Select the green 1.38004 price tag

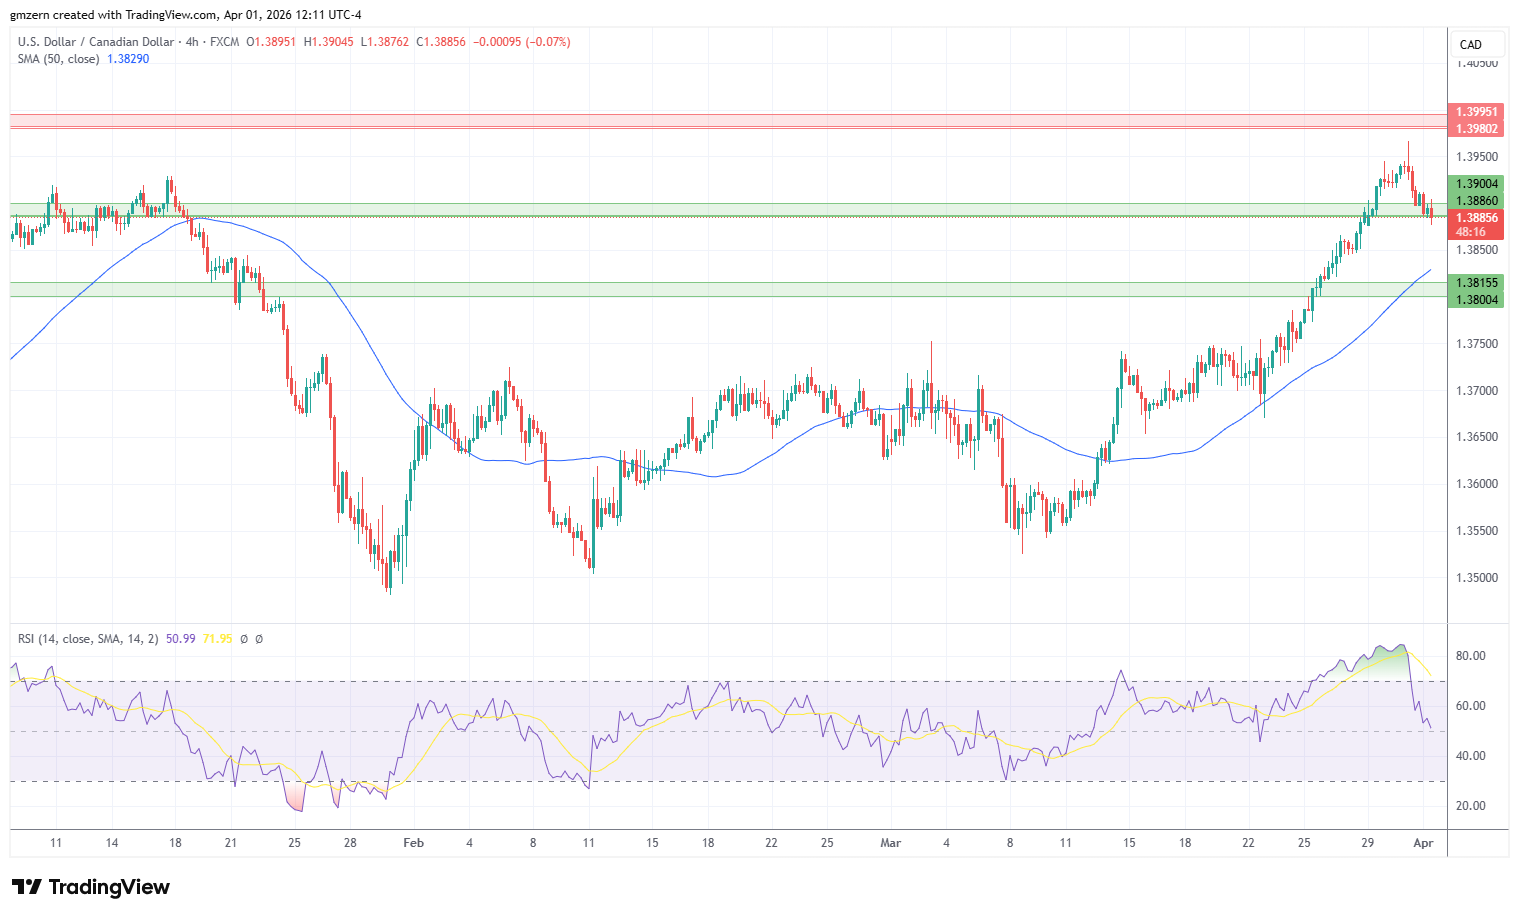click(x=1476, y=300)
